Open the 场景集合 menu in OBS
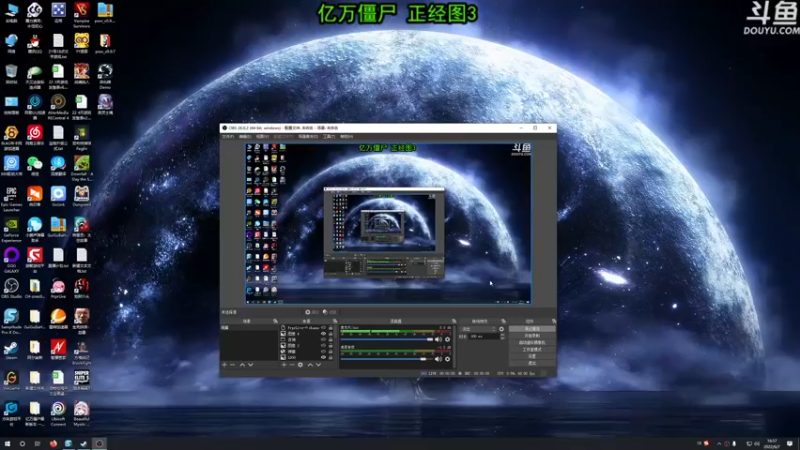The image size is (800, 450). pos(308,136)
